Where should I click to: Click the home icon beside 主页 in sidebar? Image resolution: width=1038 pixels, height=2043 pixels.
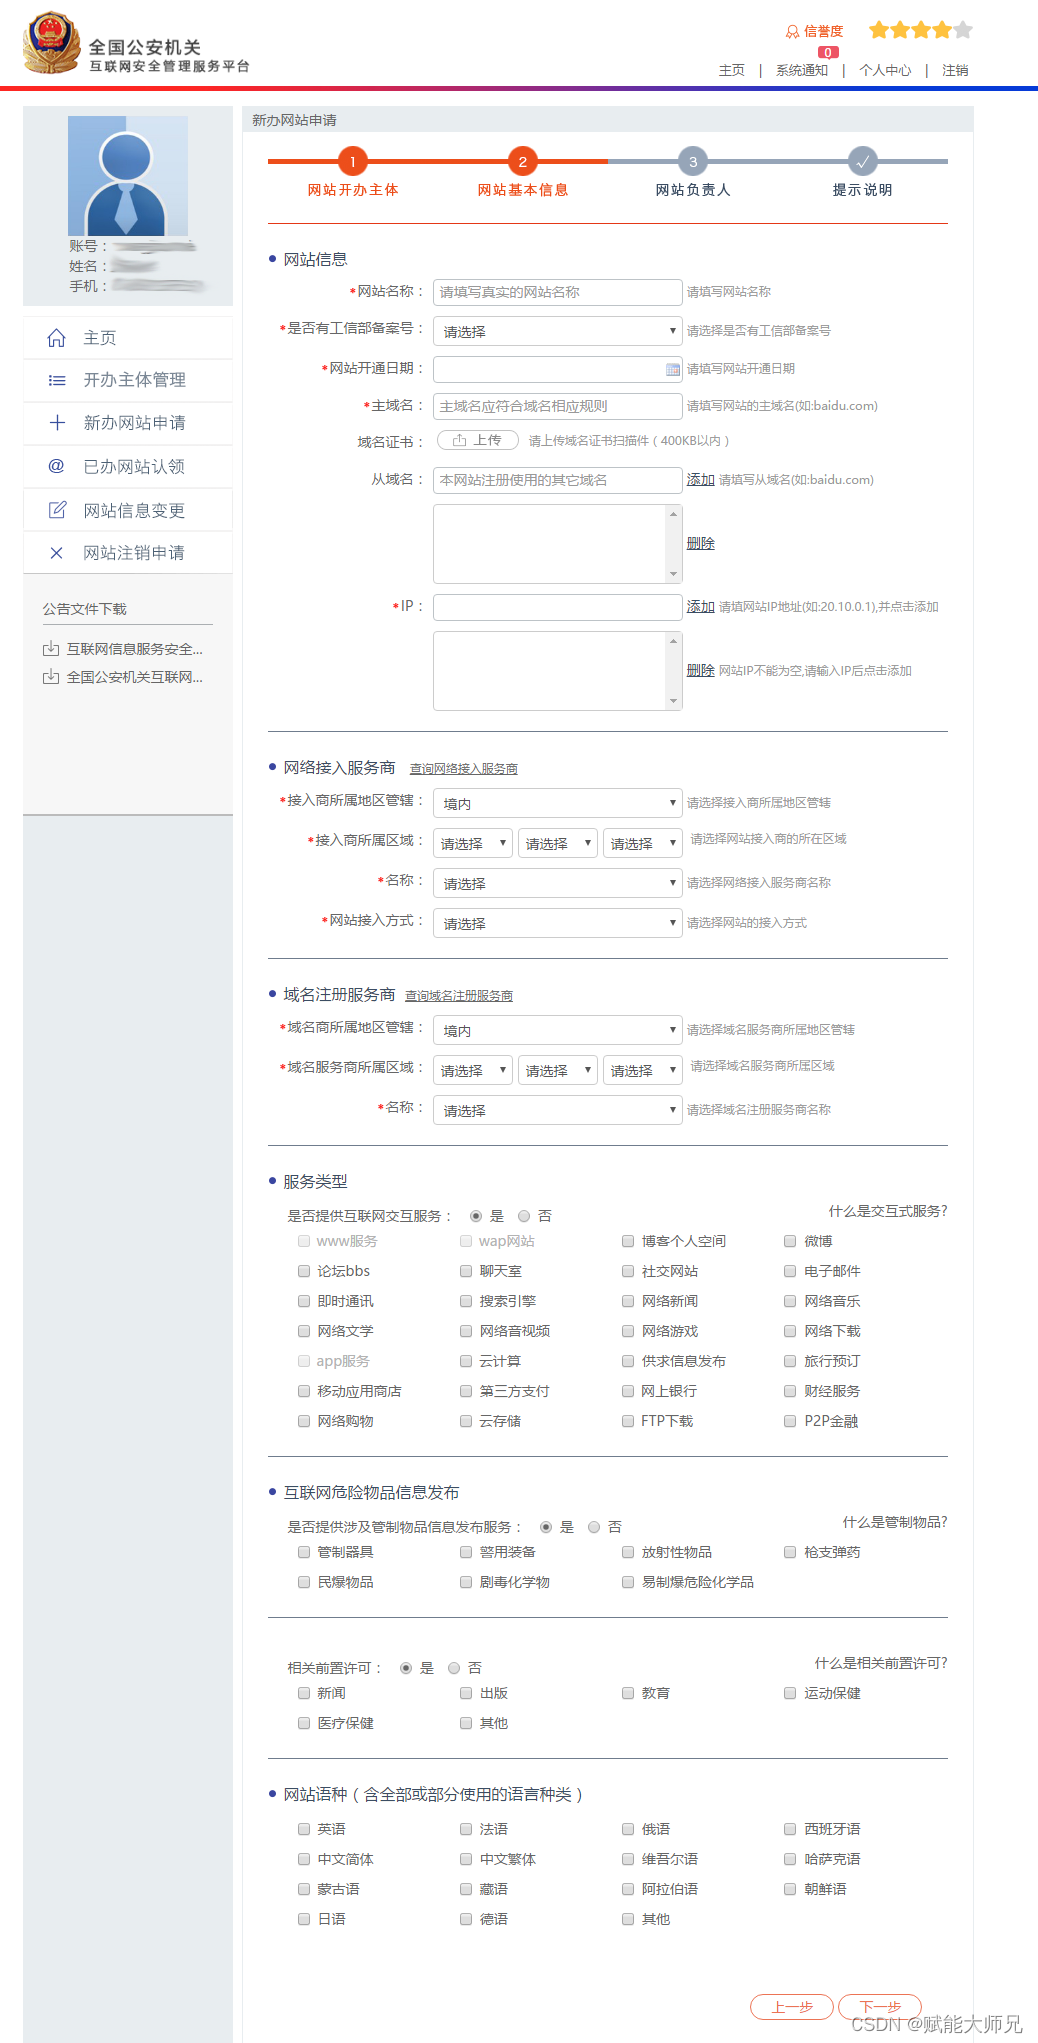57,338
